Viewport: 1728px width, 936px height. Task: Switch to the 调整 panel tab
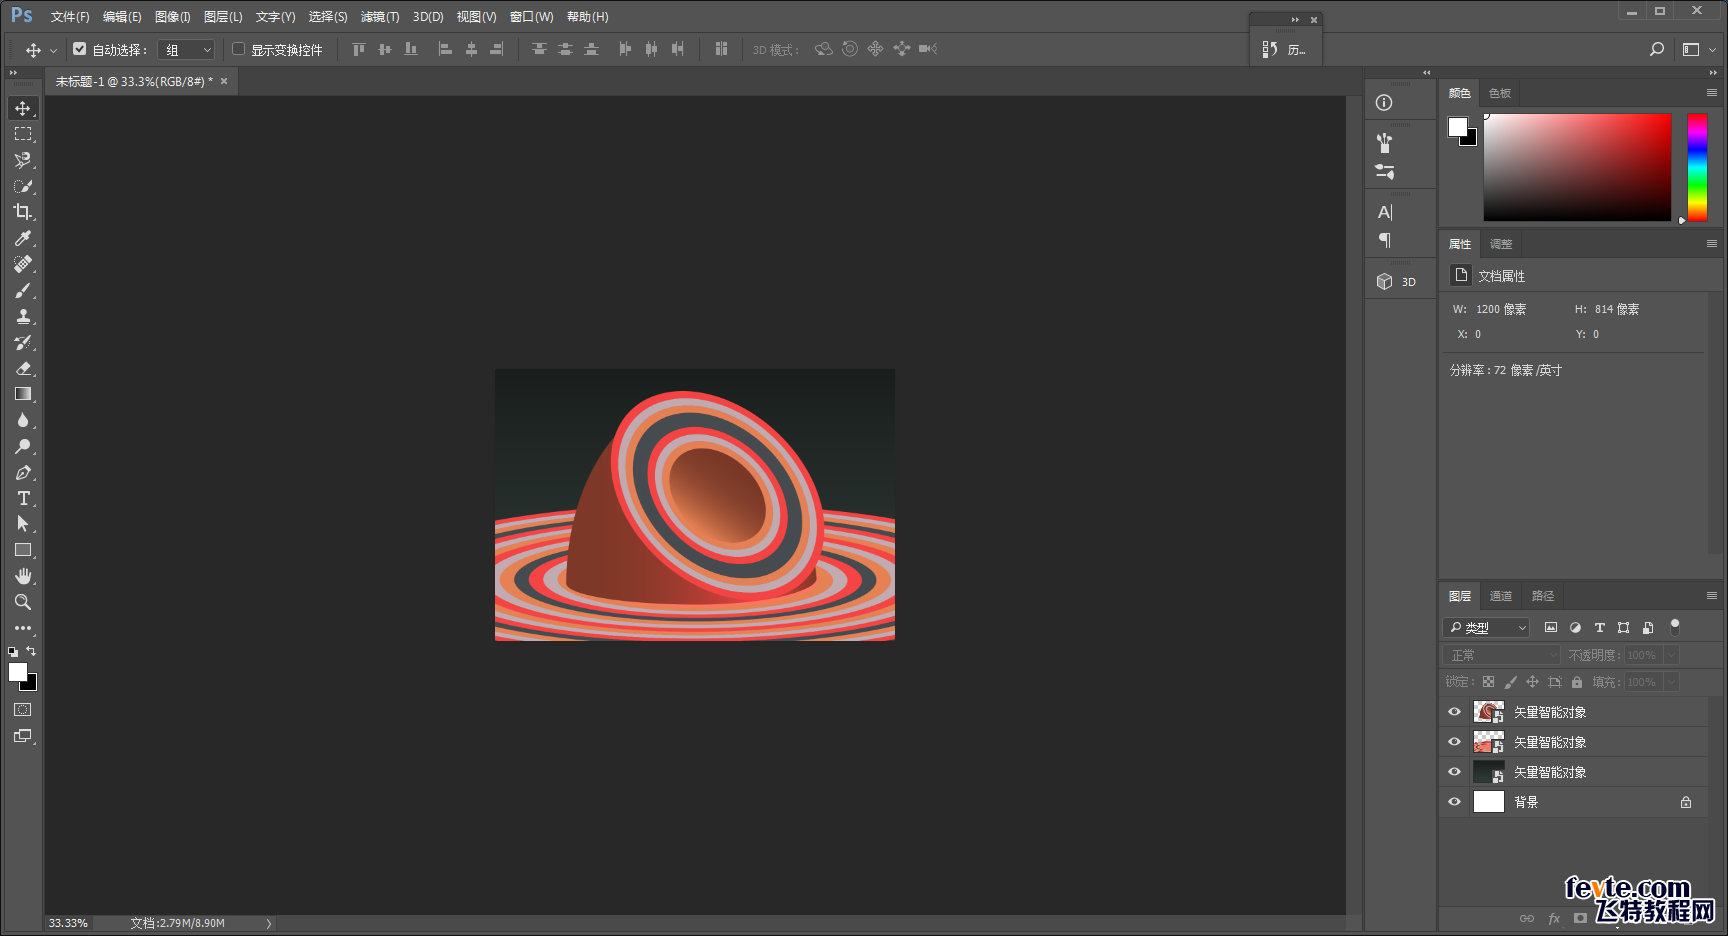1501,244
